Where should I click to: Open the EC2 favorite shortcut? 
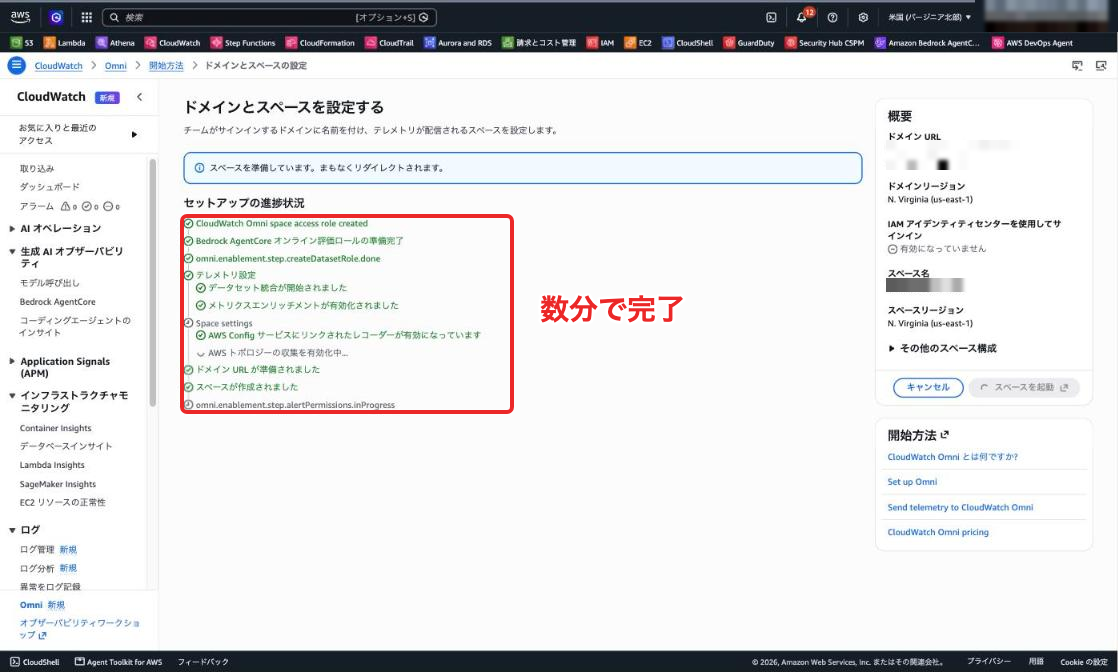click(x=638, y=43)
